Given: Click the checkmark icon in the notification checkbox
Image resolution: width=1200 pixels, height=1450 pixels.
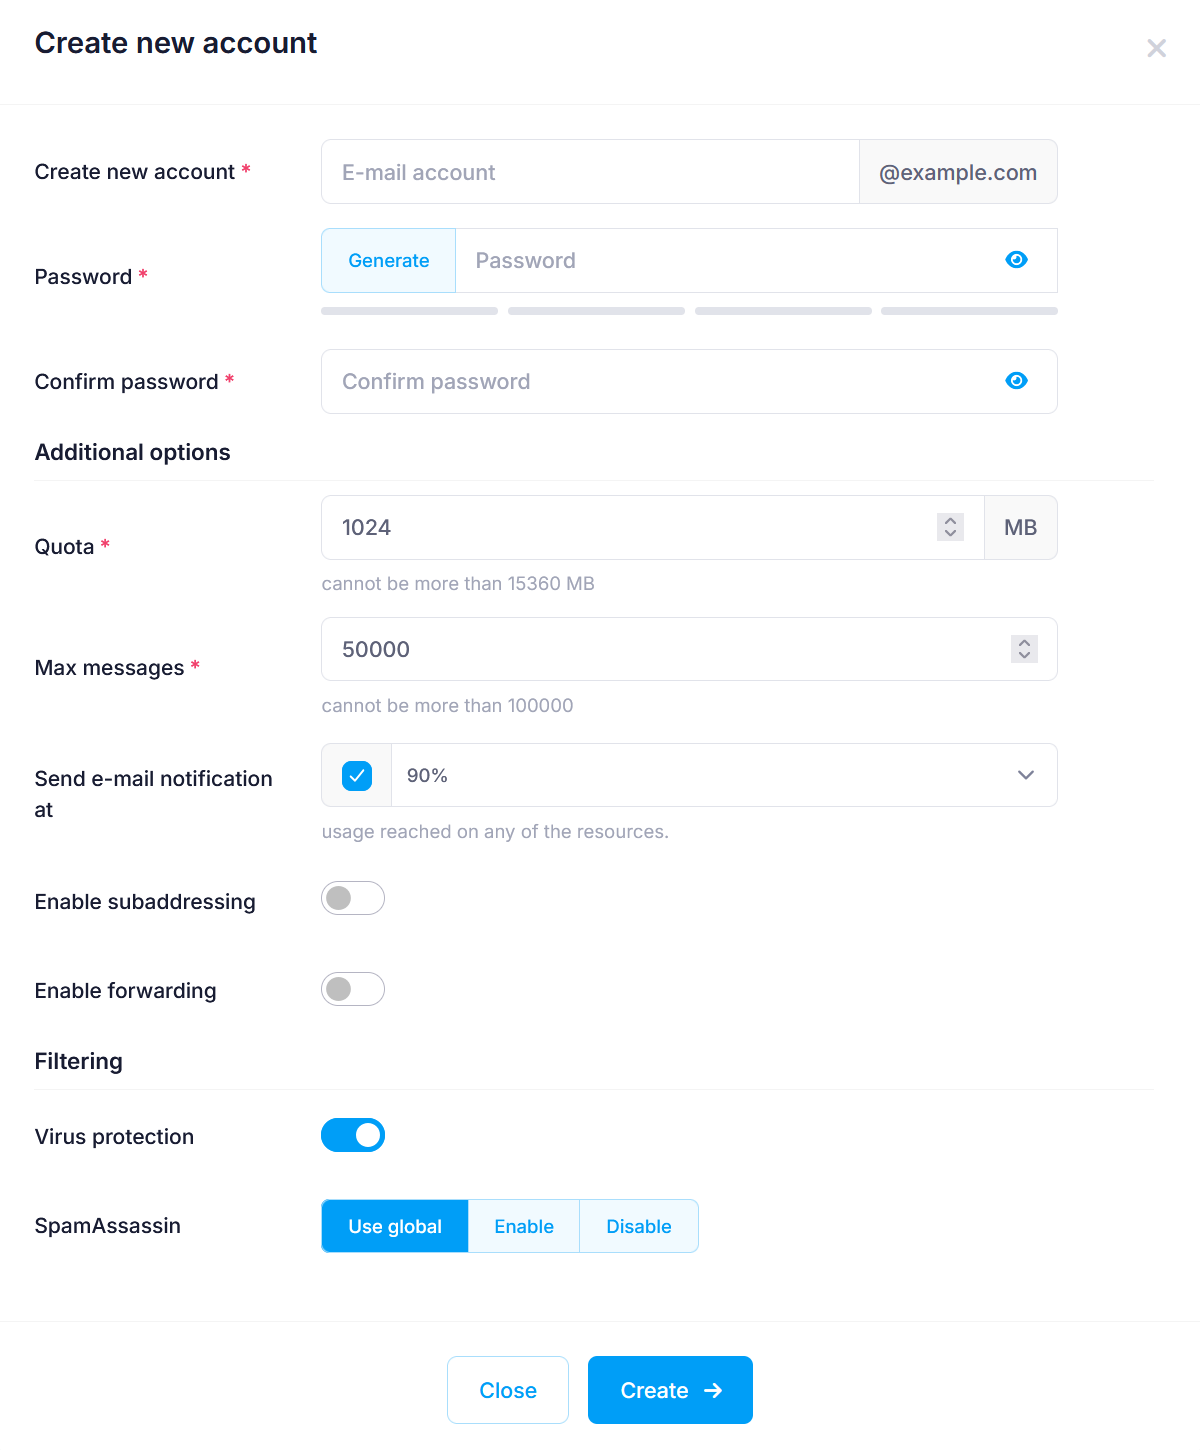Looking at the screenshot, I should [356, 775].
